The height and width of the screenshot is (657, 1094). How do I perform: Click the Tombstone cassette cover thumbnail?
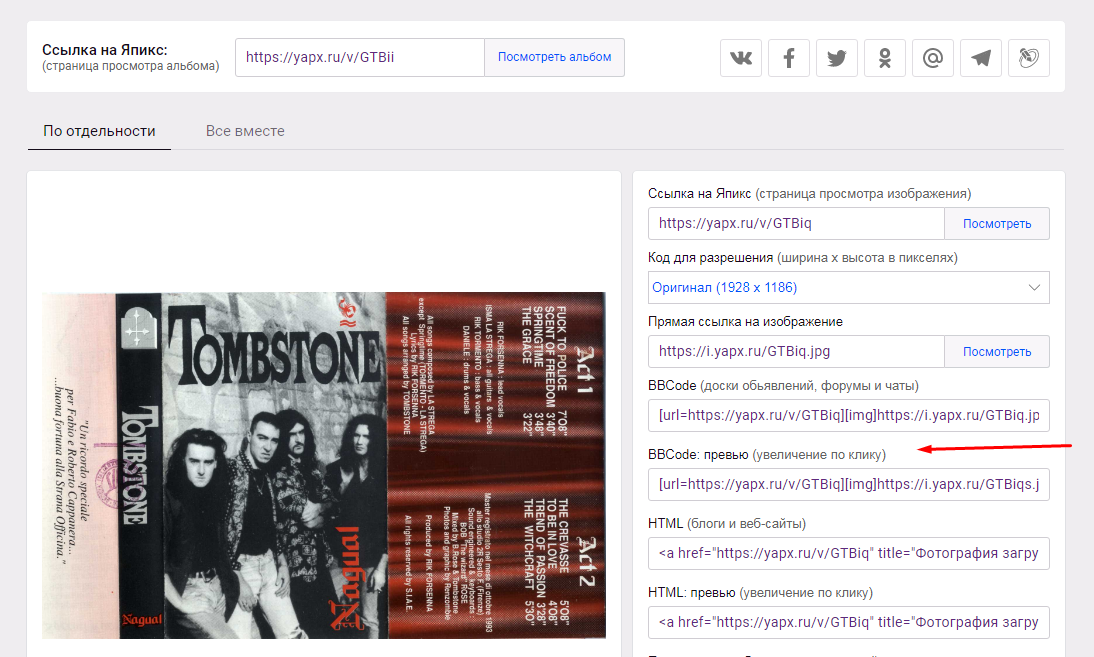(324, 465)
